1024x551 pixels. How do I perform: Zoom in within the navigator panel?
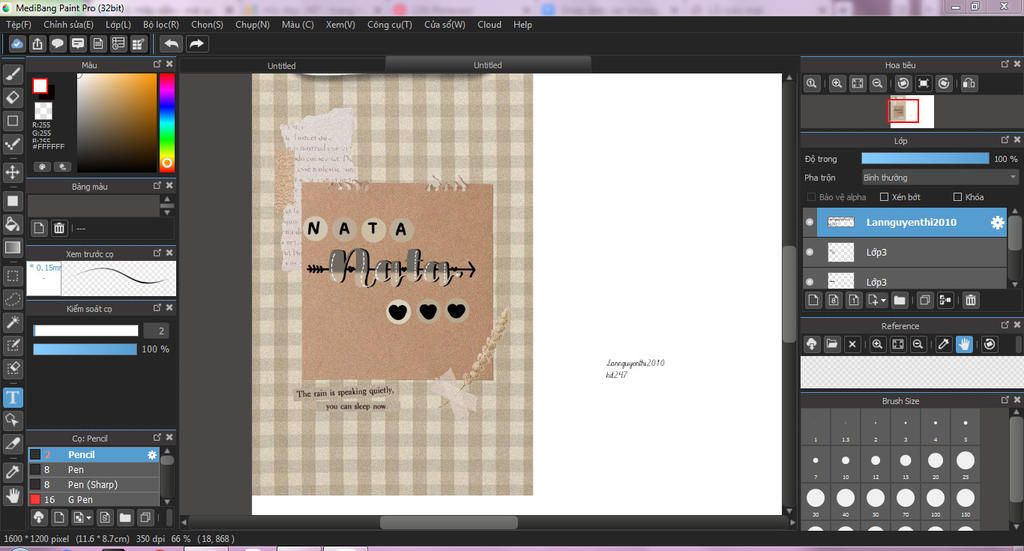pyautogui.click(x=837, y=84)
